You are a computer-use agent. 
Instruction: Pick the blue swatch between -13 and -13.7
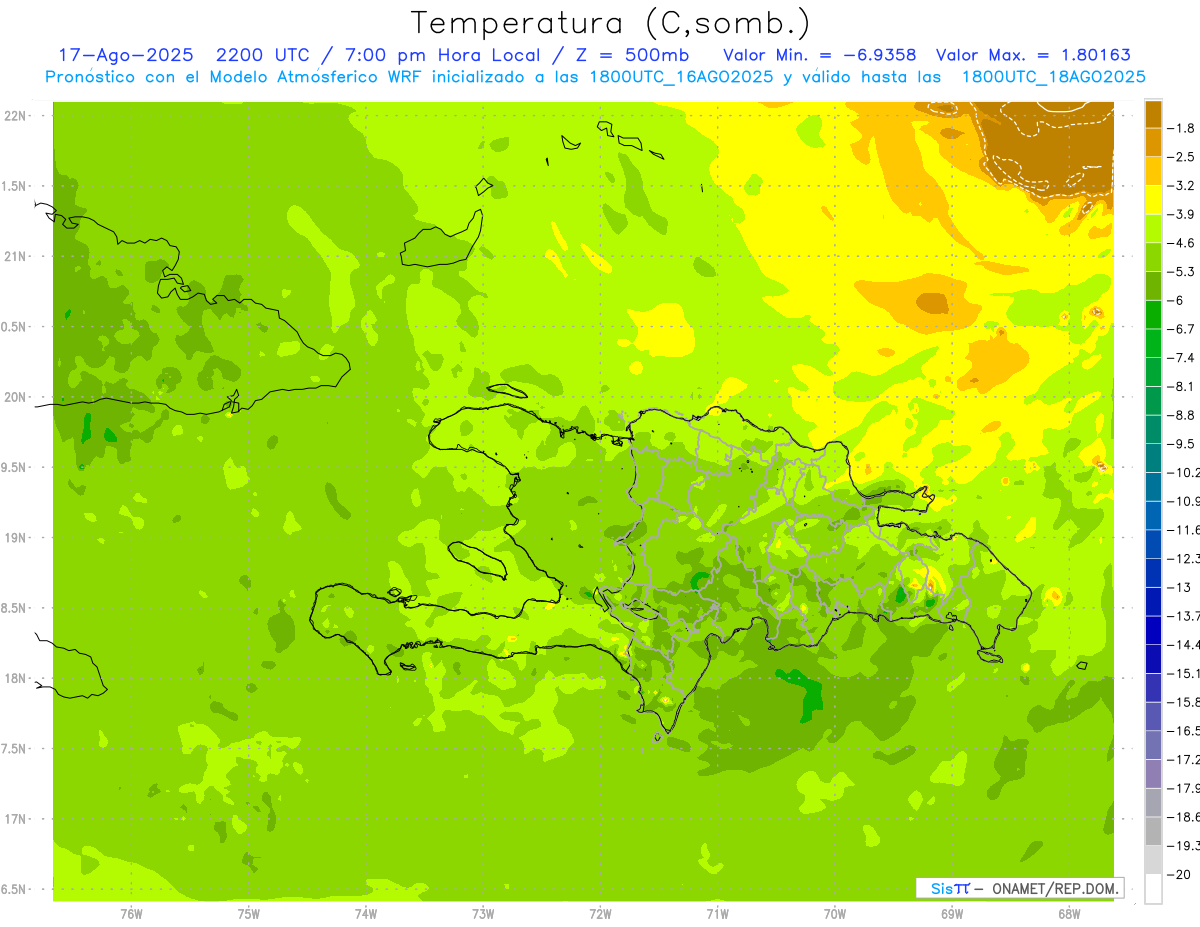point(1153,602)
